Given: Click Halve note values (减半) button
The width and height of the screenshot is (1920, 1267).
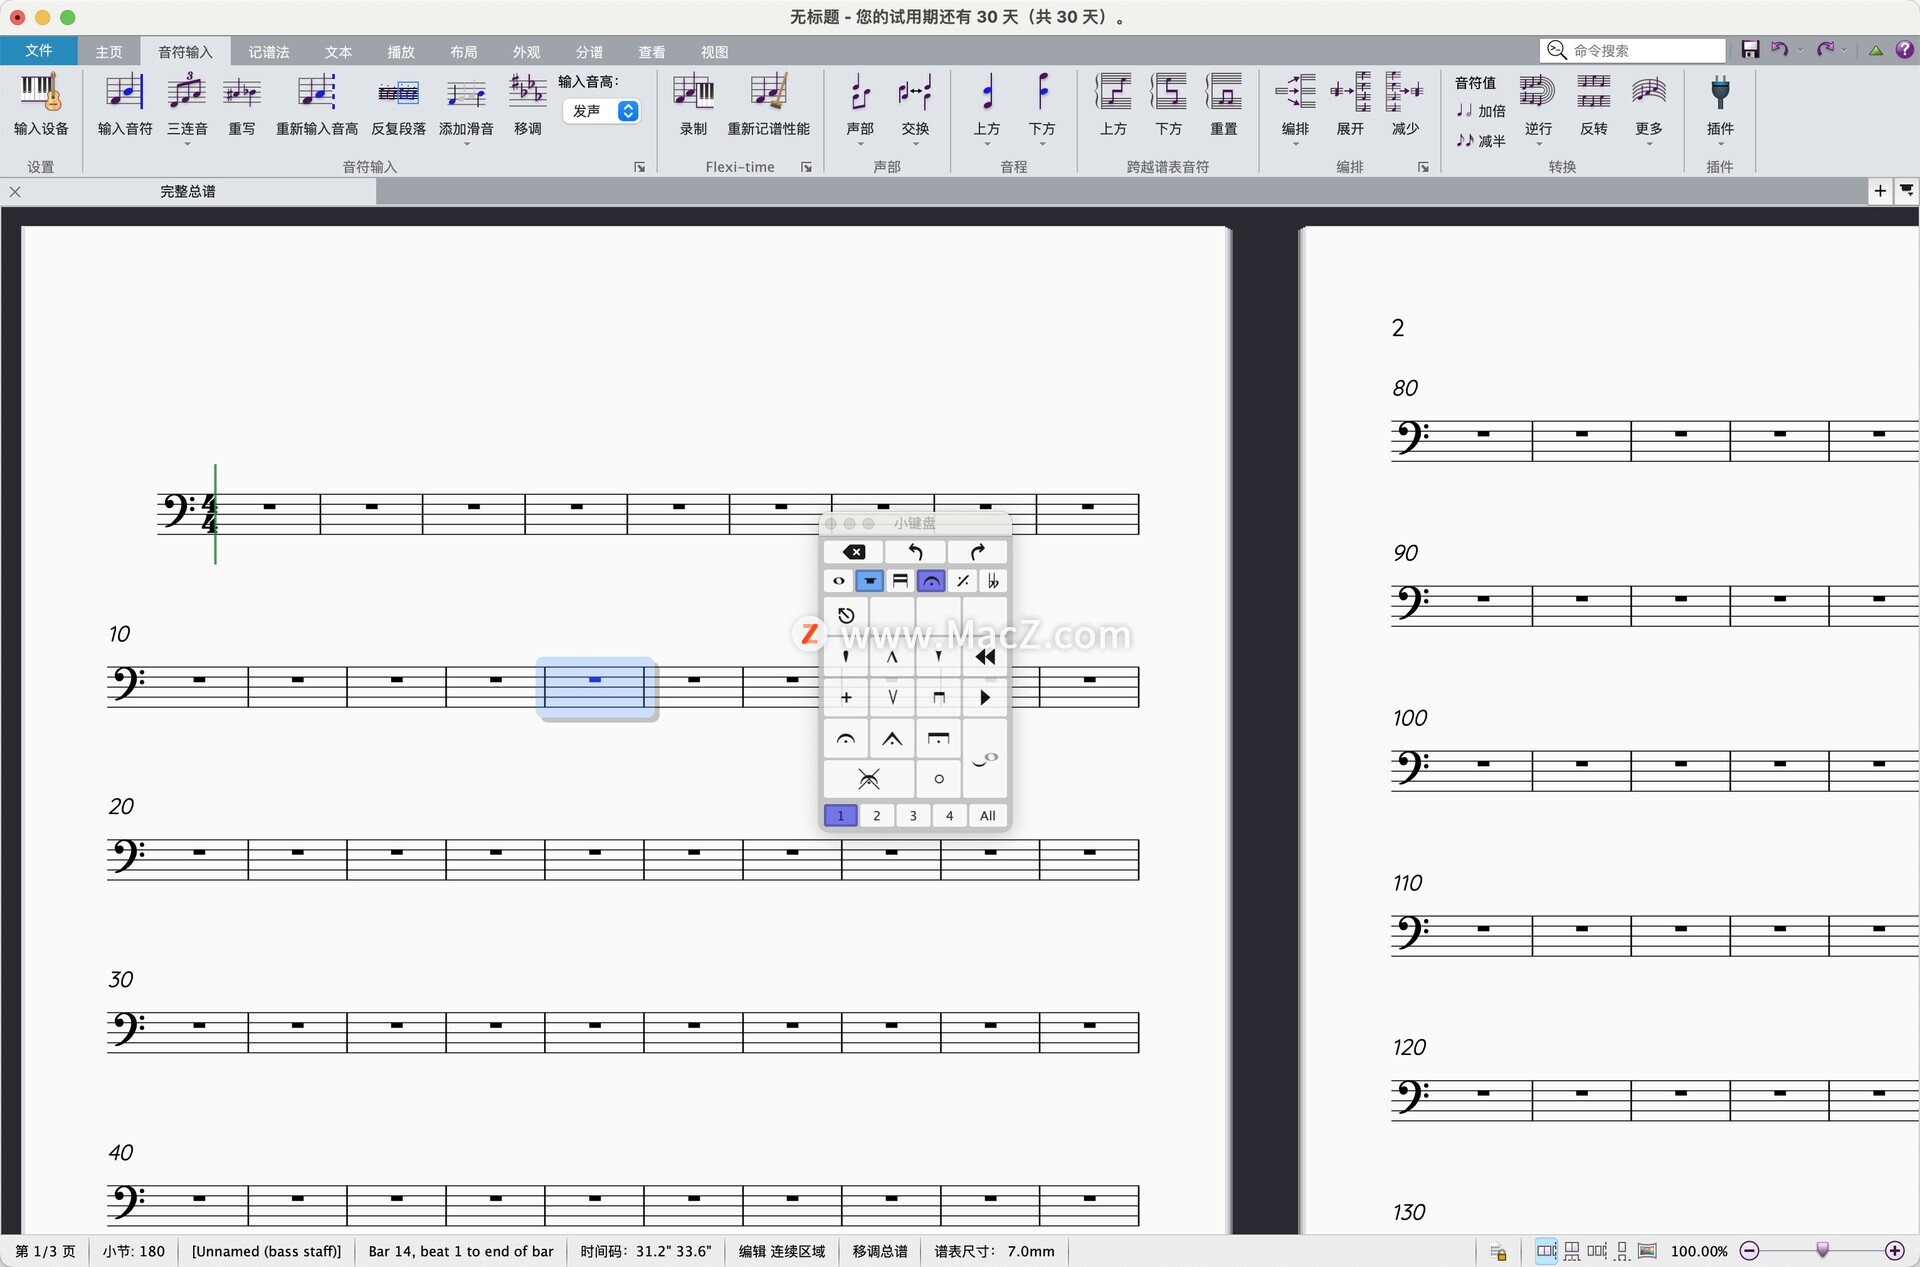Looking at the screenshot, I should pos(1481,141).
